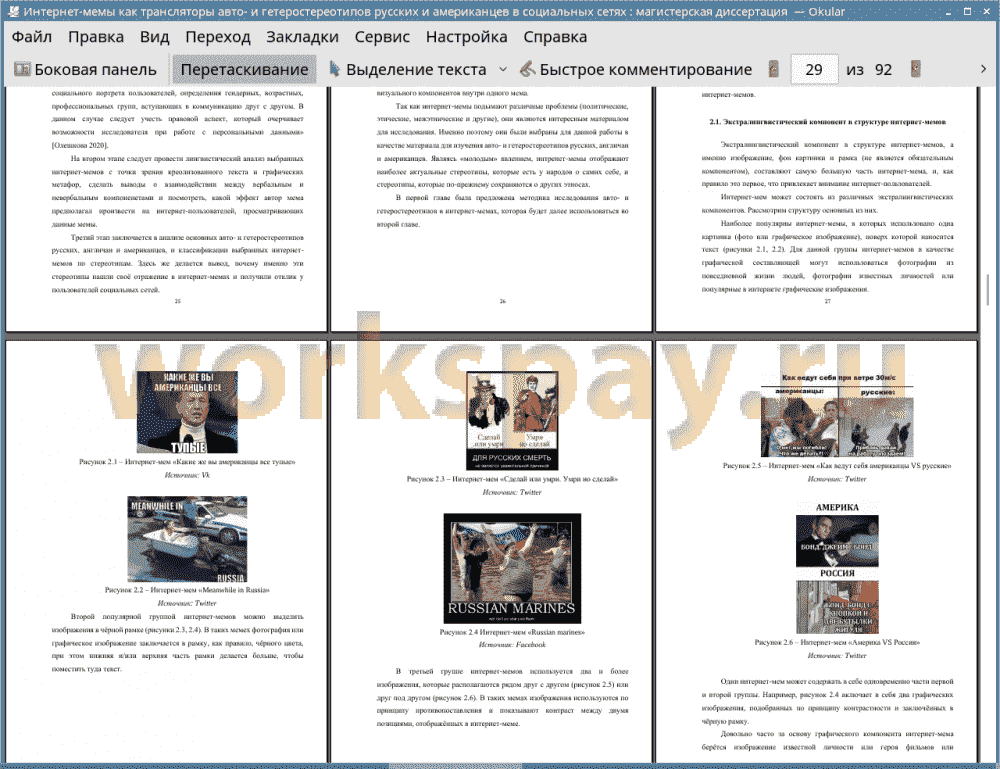Go to previous page with arrow icon
1000x769 pixels.
[774, 69]
